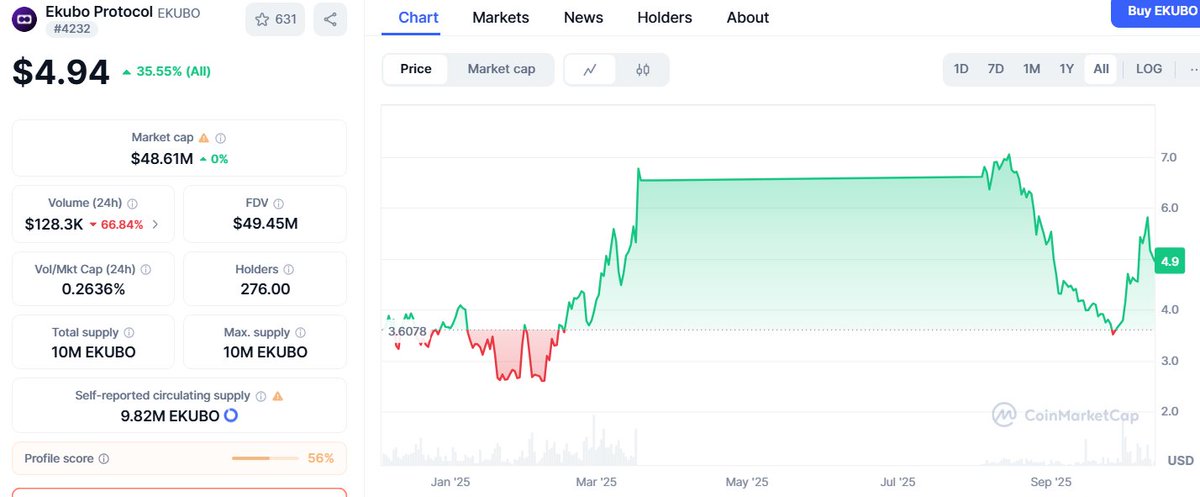Show Self-reported circulating supply info icon
Image resolution: width=1200 pixels, height=497 pixels.
coord(261,396)
